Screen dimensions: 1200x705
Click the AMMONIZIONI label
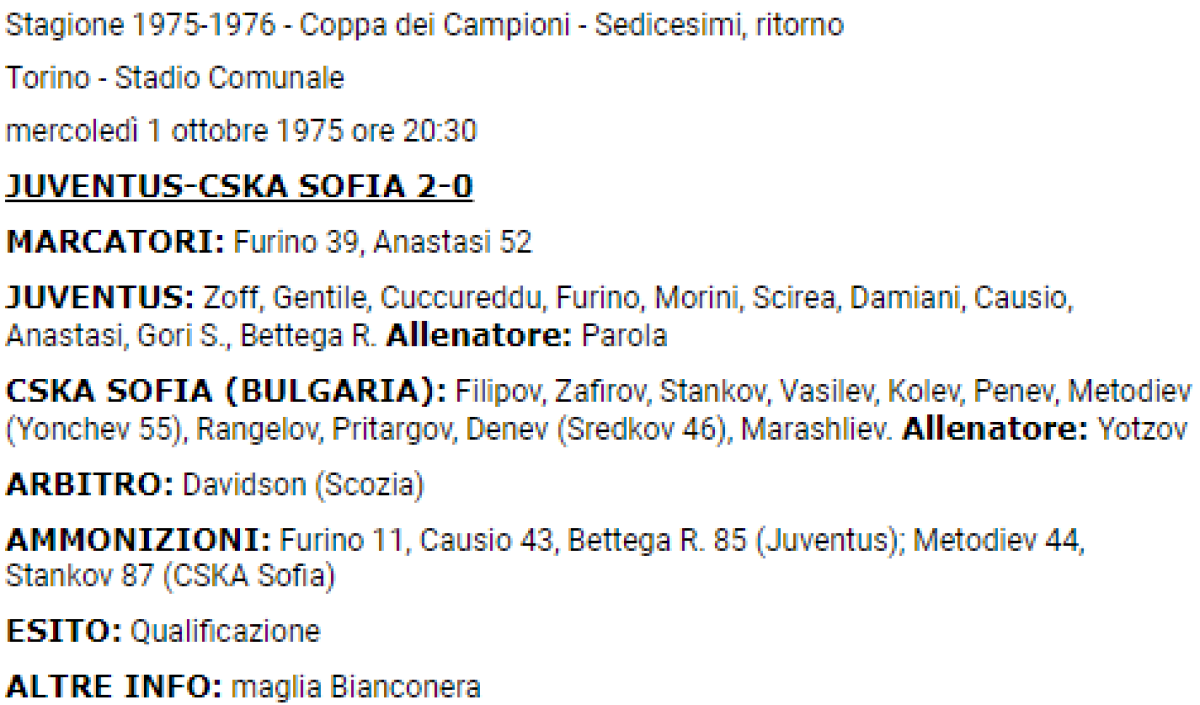pos(139,541)
